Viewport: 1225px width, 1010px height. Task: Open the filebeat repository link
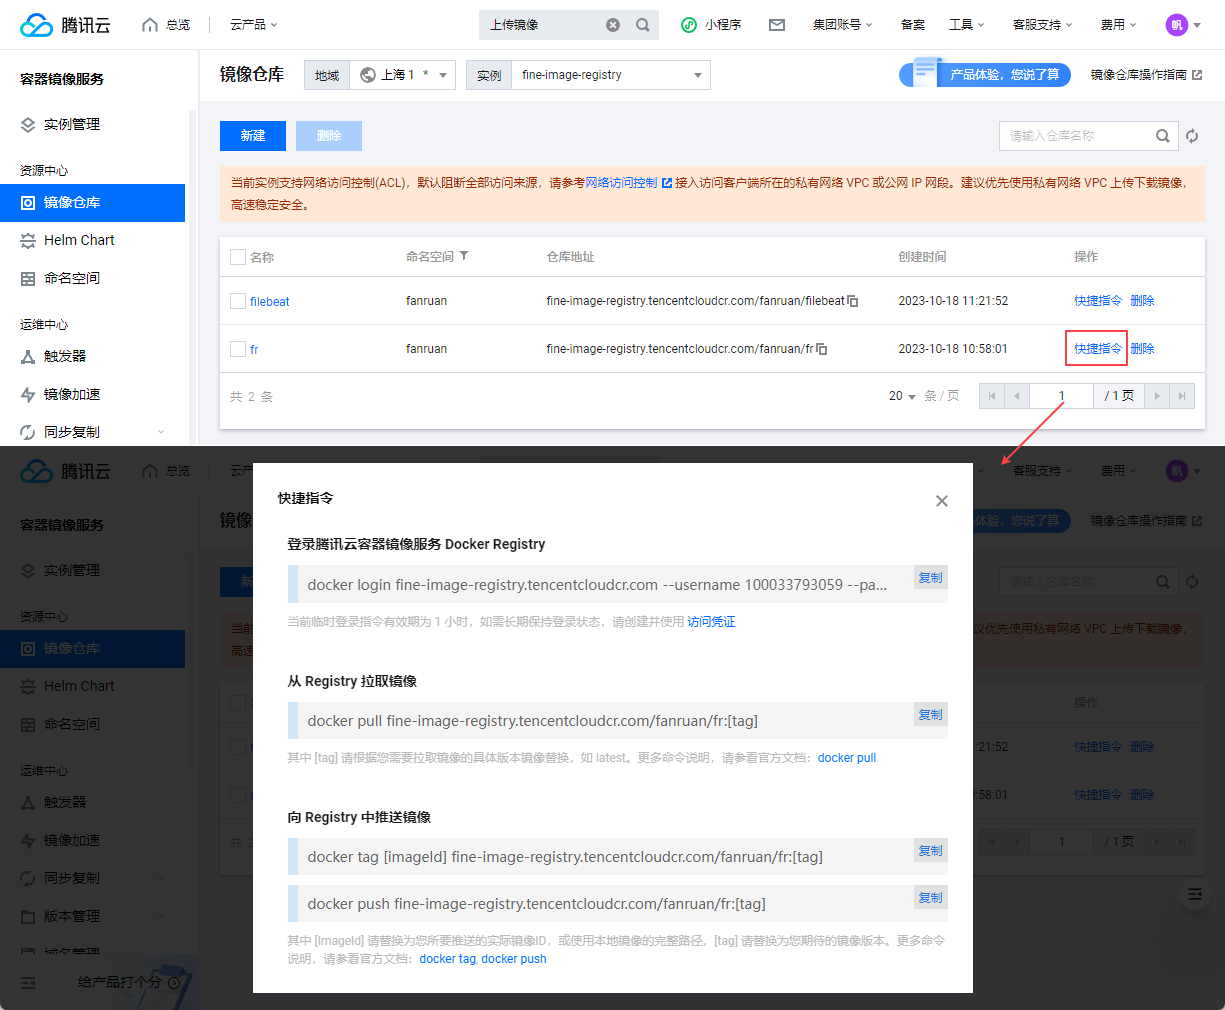[x=270, y=301]
